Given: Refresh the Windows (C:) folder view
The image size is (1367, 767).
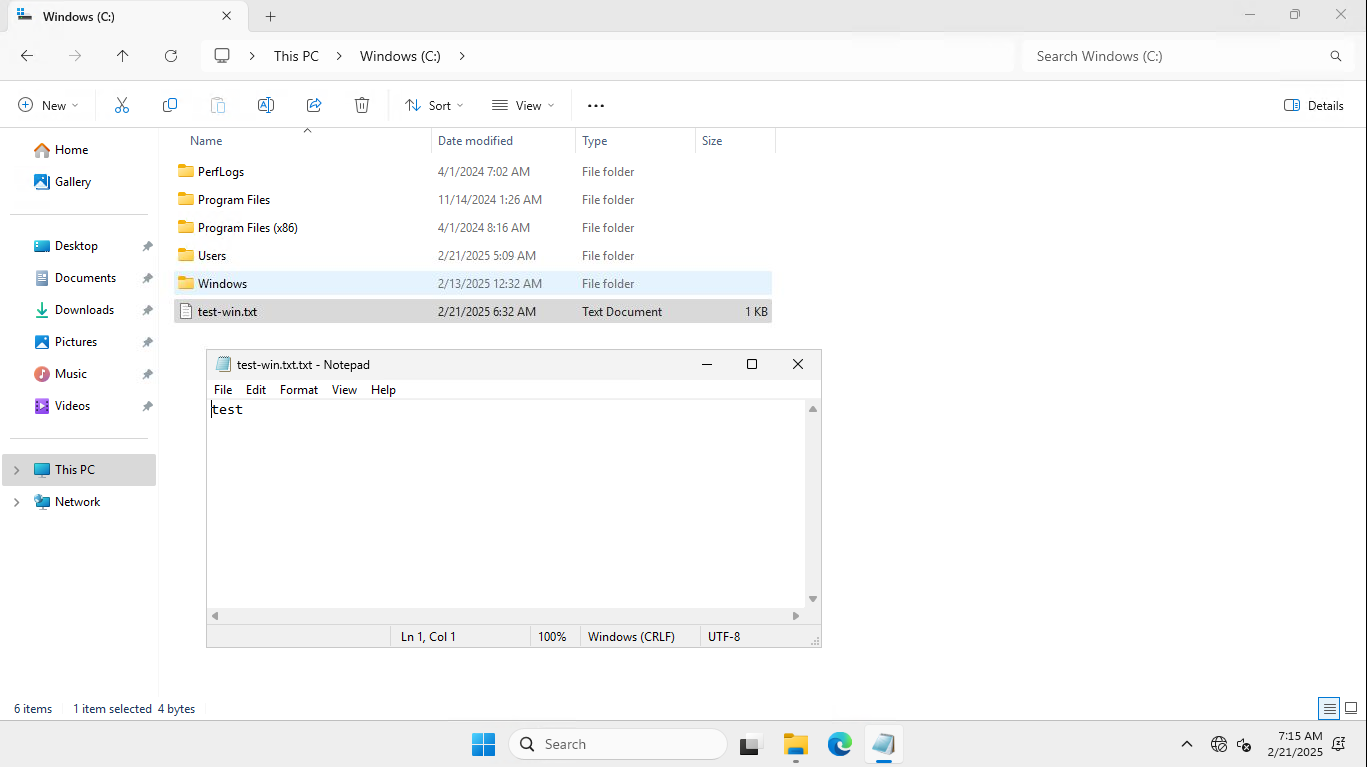Looking at the screenshot, I should pos(171,56).
